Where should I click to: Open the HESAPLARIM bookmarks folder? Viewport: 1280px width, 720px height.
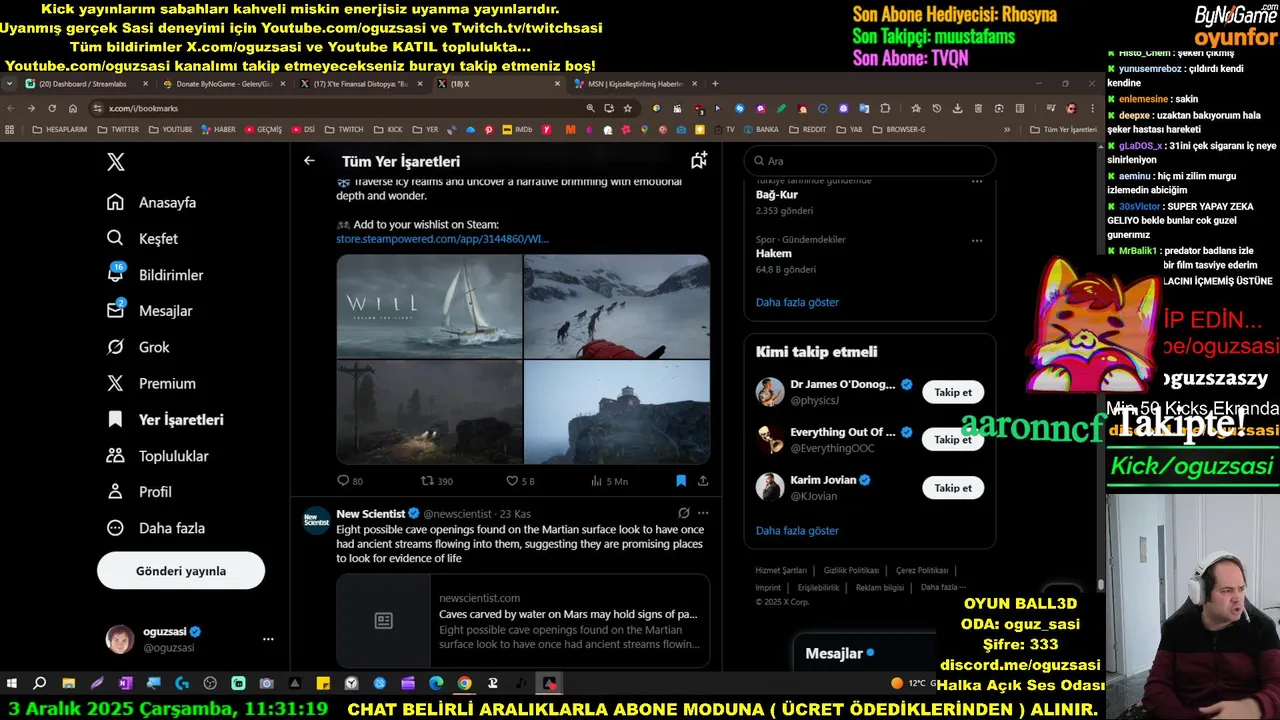pyautogui.click(x=60, y=129)
